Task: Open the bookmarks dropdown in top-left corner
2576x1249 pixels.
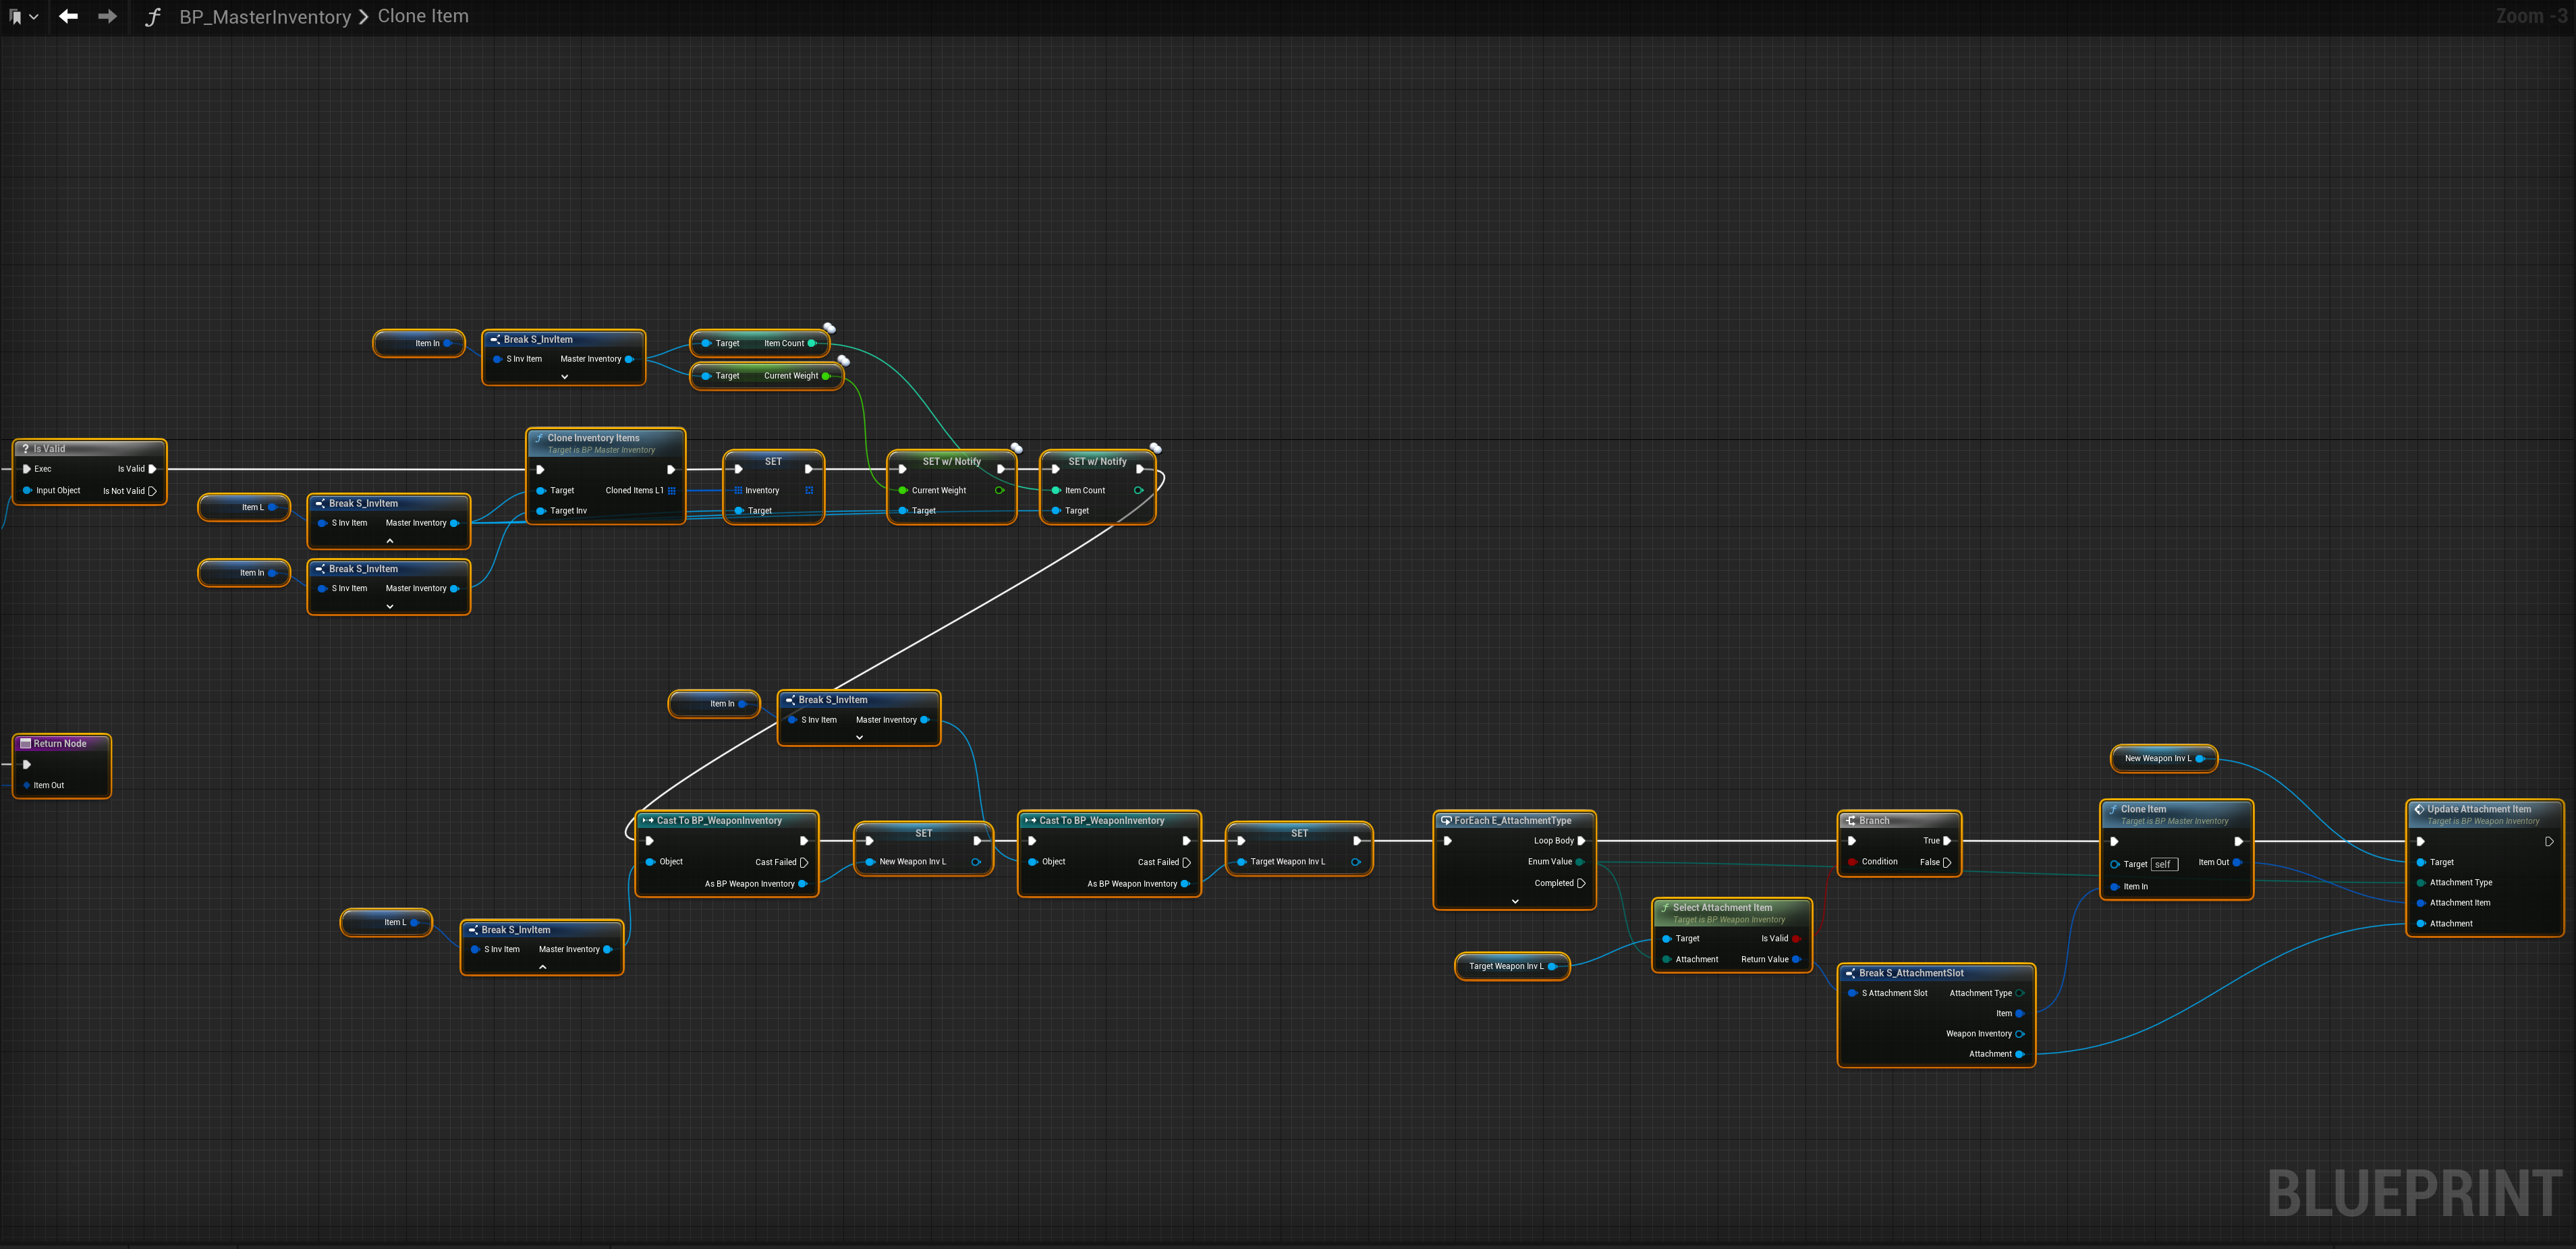Action: 23,16
